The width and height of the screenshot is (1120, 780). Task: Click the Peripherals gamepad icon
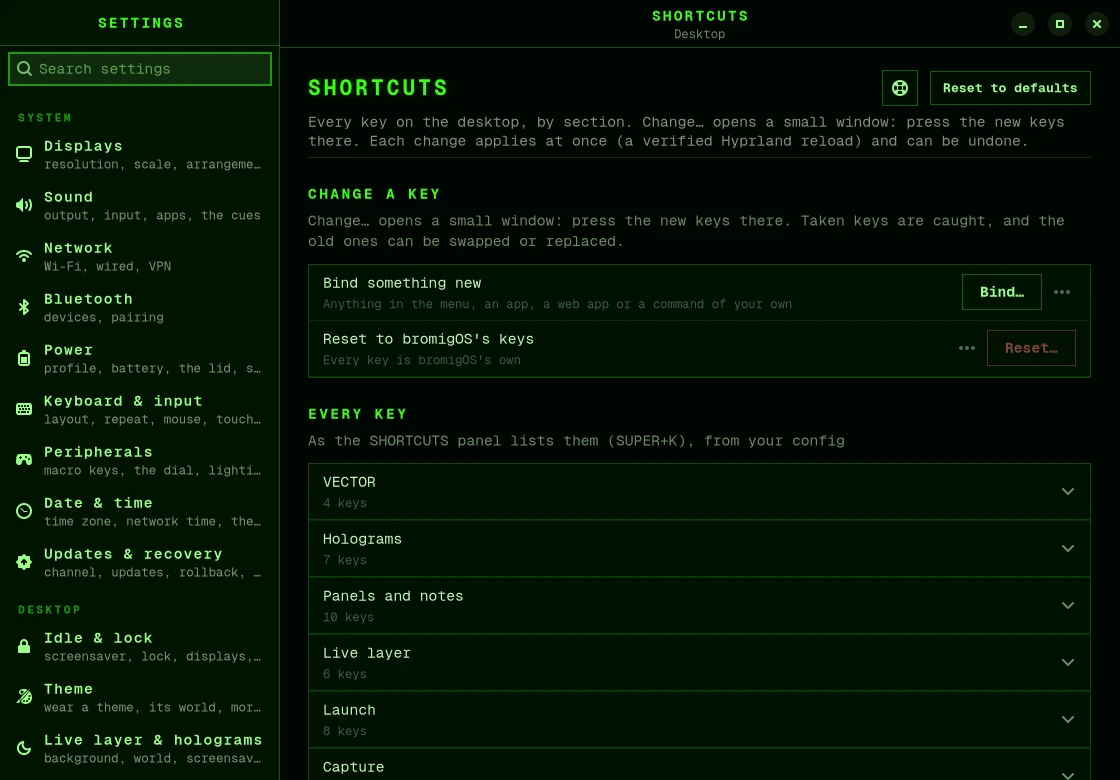pyautogui.click(x=24, y=460)
